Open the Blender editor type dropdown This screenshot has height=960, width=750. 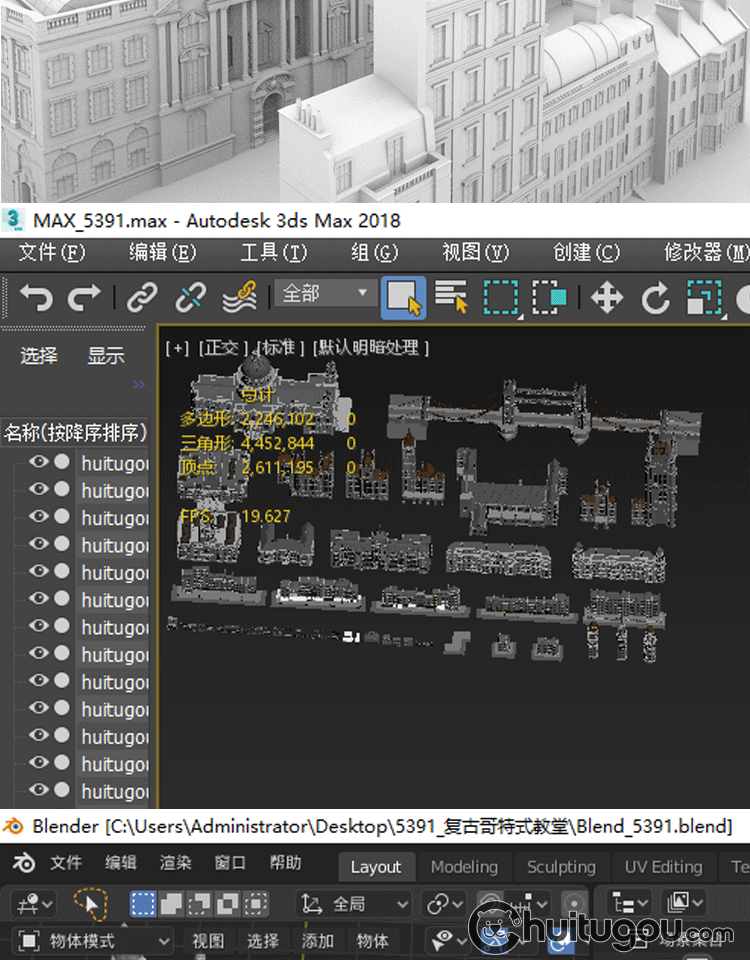33,904
